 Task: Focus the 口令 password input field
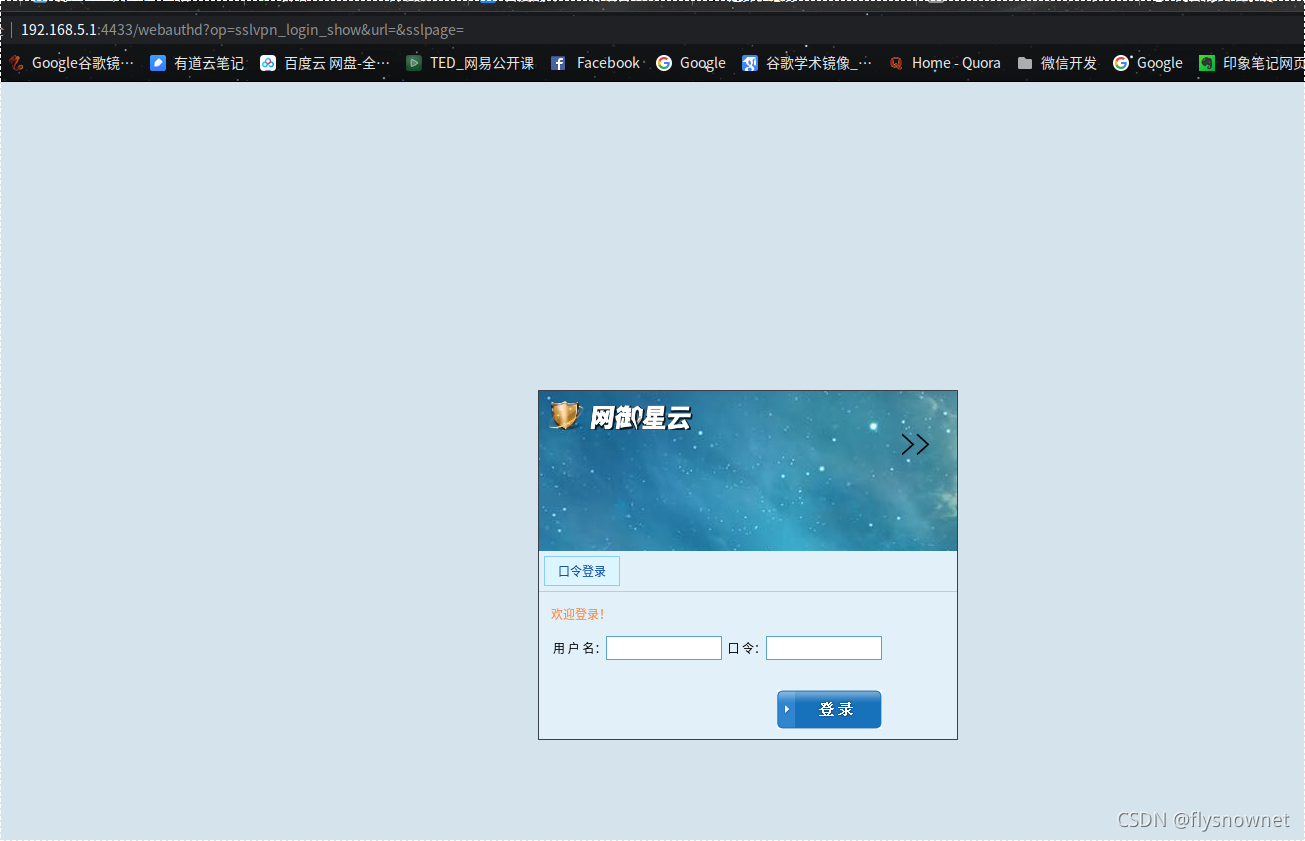(824, 648)
